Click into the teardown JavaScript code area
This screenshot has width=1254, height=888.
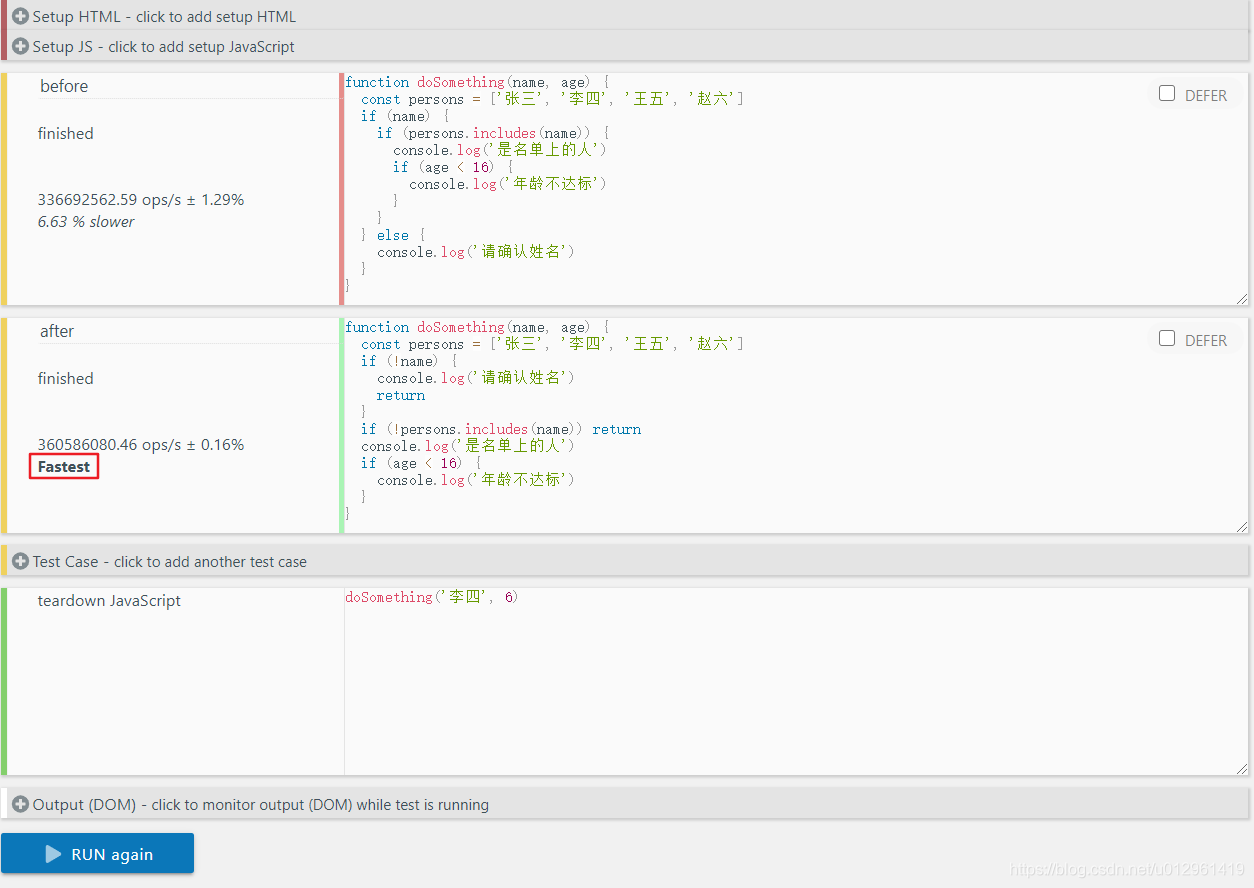797,681
